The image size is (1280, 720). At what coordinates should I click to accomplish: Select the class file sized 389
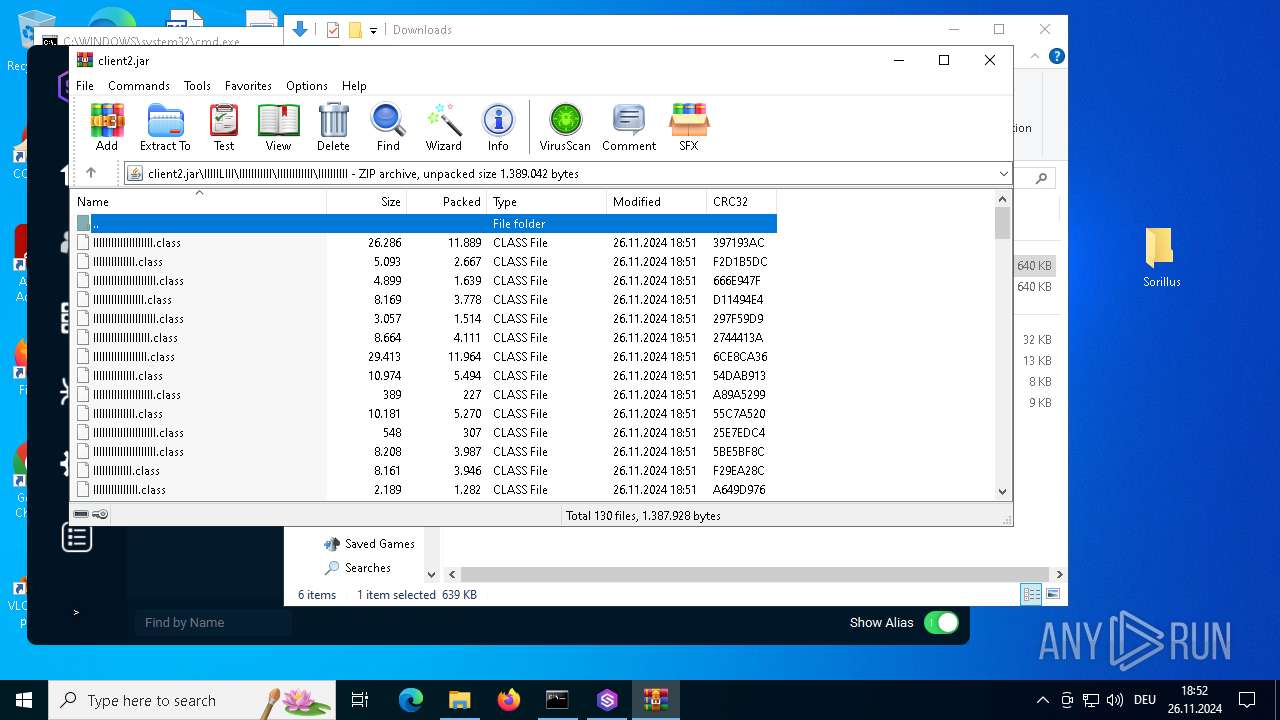click(x=425, y=395)
